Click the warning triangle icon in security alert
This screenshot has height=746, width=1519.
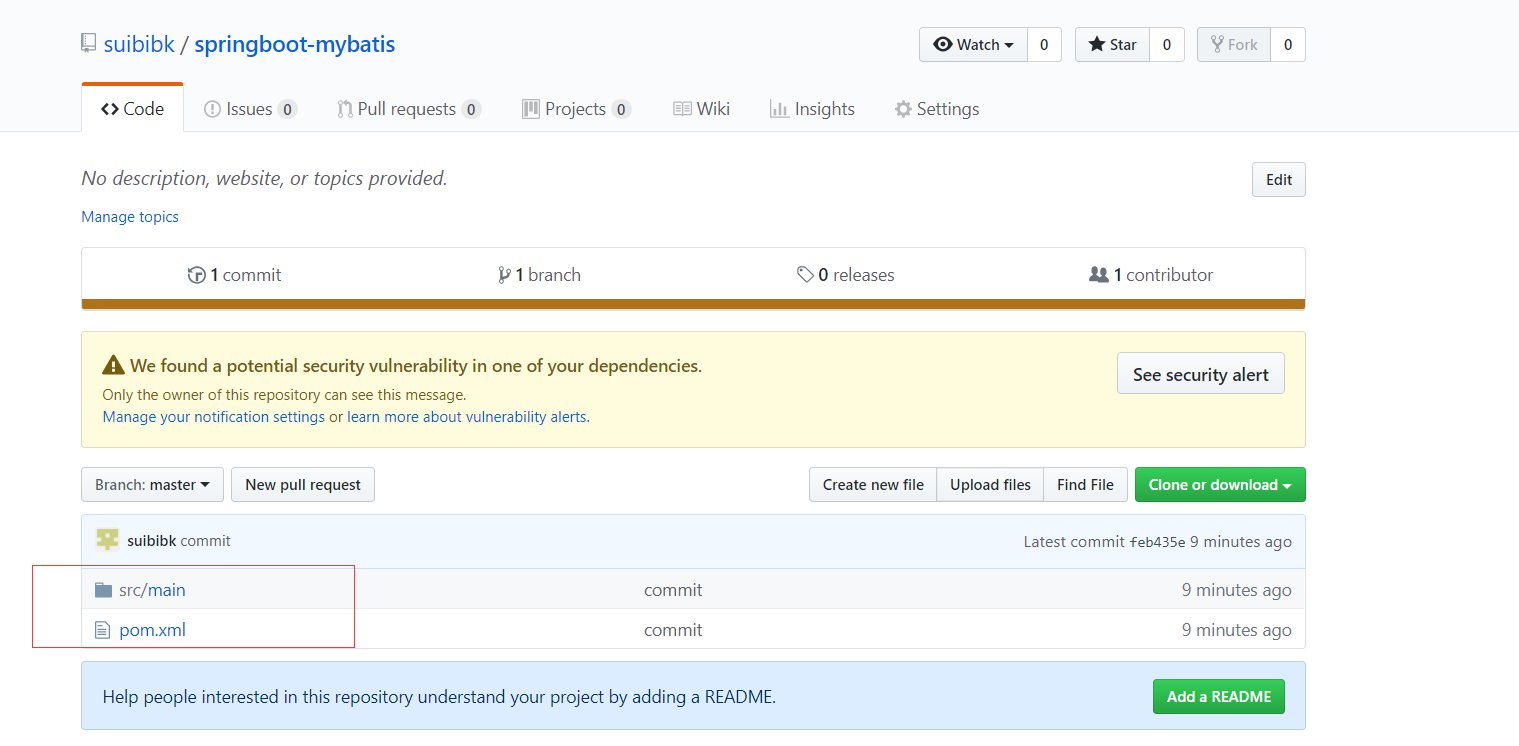113,366
